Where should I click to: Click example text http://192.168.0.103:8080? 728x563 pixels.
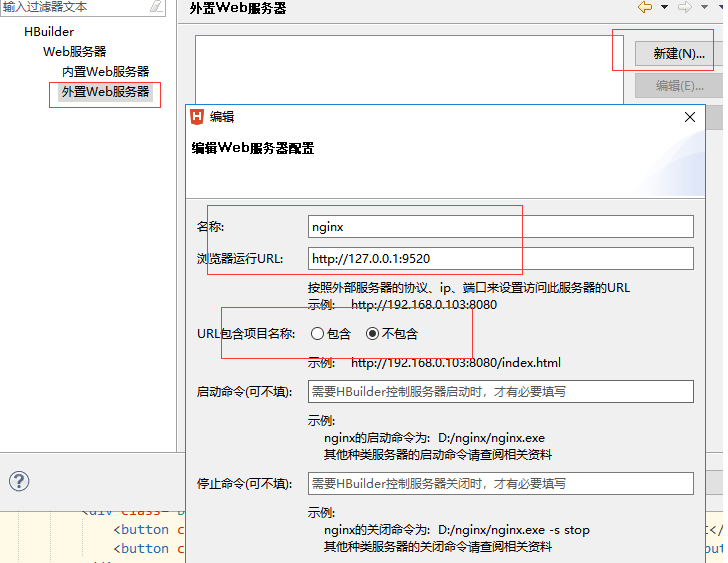tap(424, 304)
